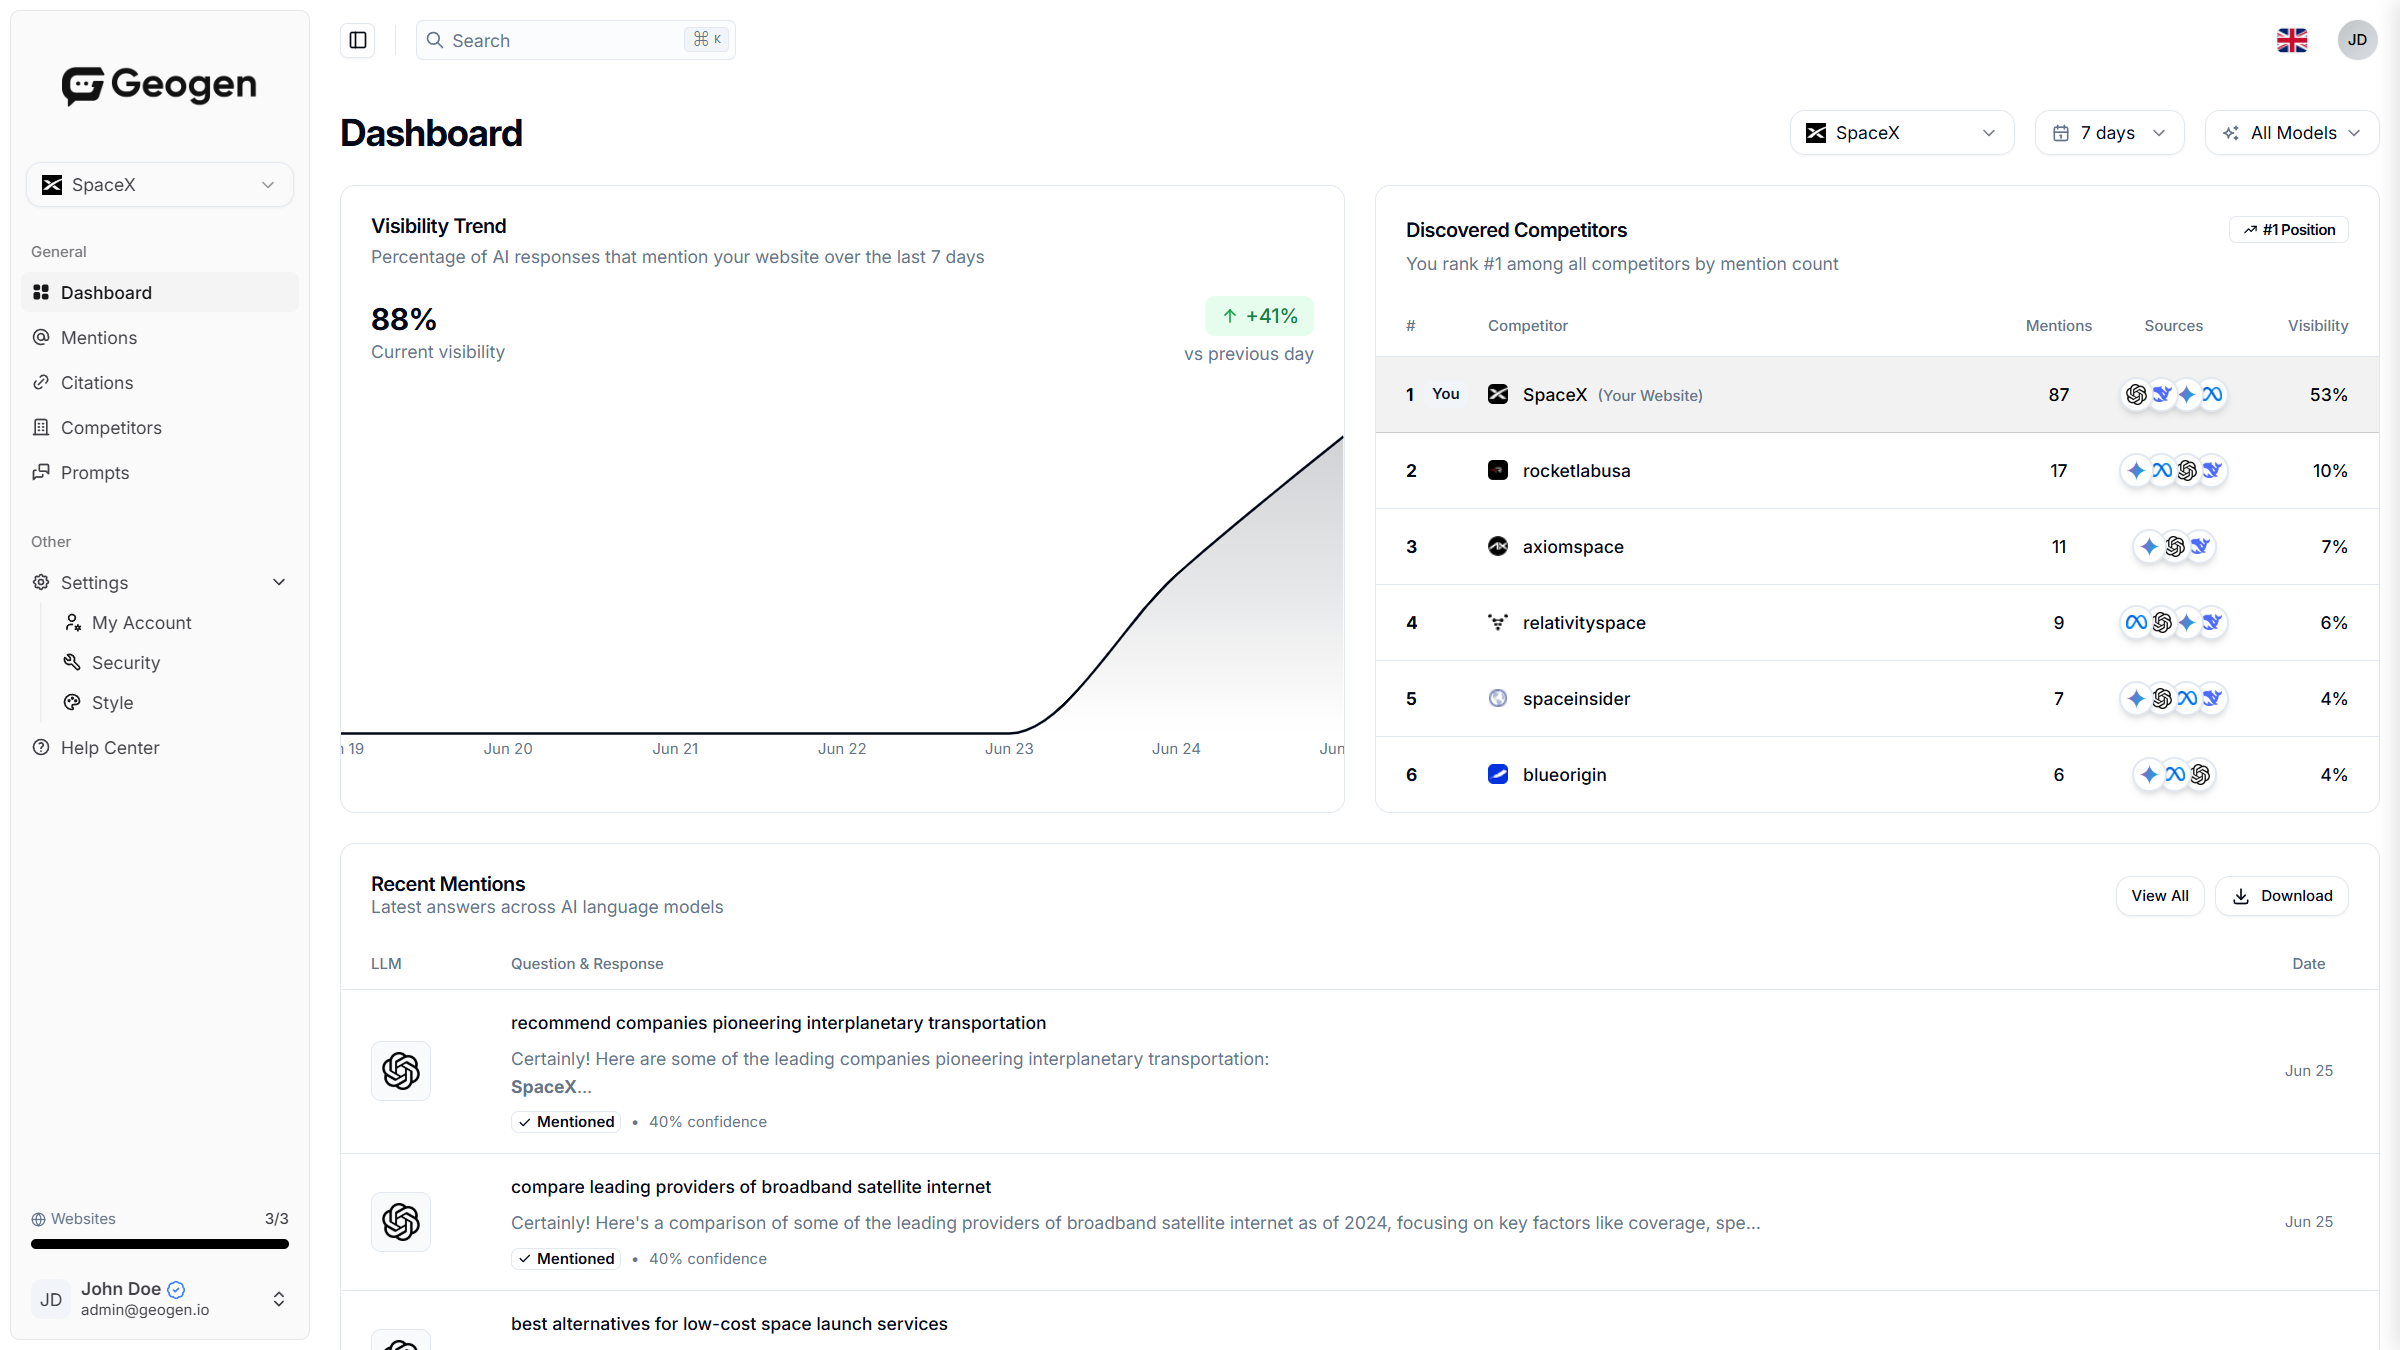Click the ChatGPT icon beside broadband satellite mention
This screenshot has height=1350, width=2400.
401,1222
